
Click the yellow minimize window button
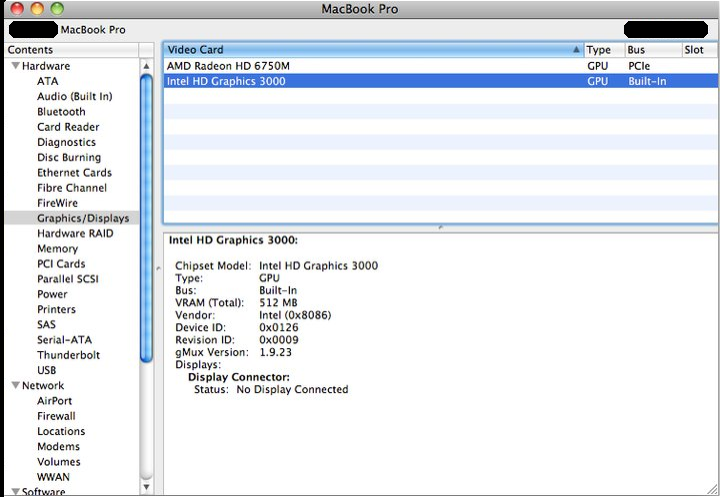click(37, 9)
